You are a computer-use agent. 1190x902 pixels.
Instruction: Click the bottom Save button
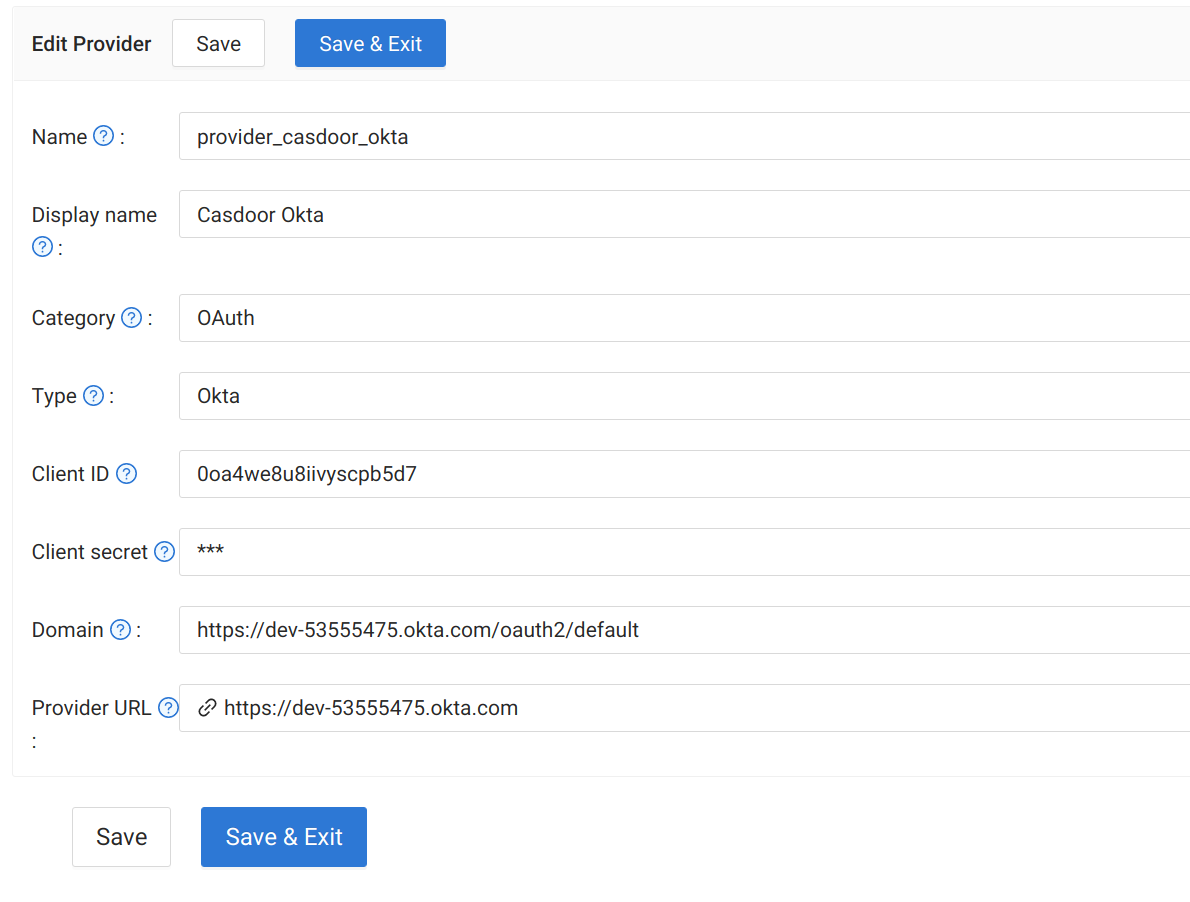pyautogui.click(x=121, y=837)
